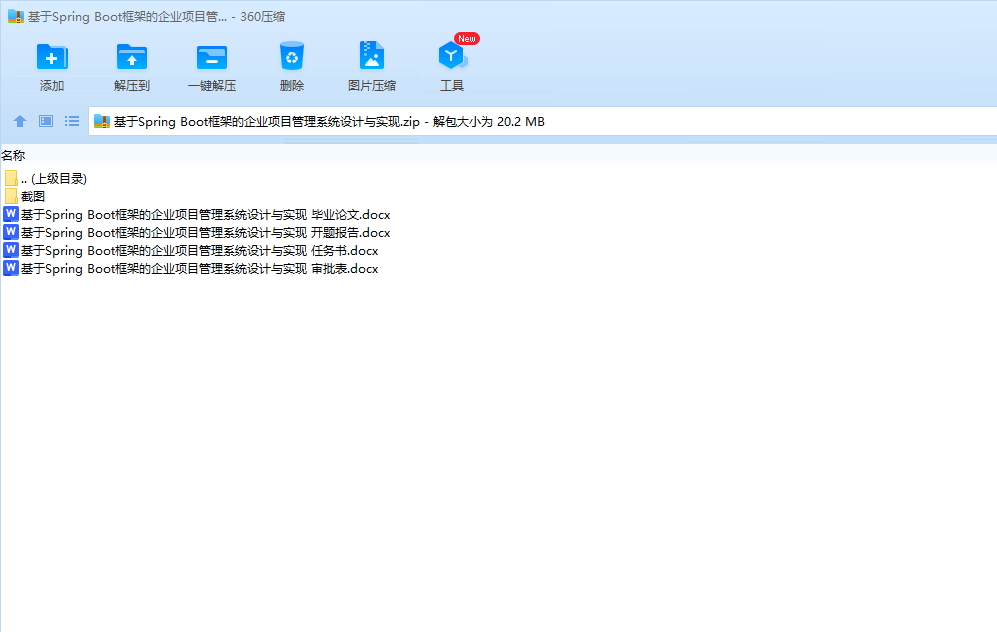Viewport: 997px width, 632px height.
Task: Go up one level with the up arrow
Action: click(x=20, y=121)
